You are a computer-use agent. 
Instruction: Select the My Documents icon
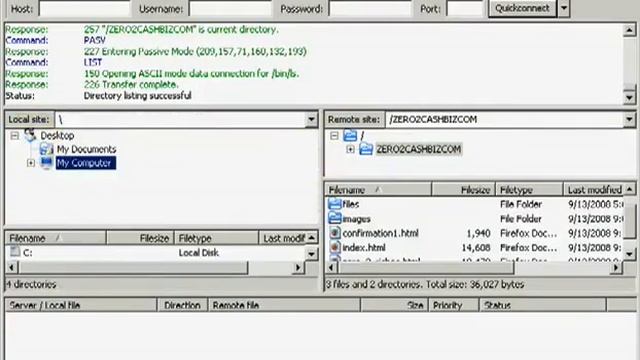pos(46,149)
